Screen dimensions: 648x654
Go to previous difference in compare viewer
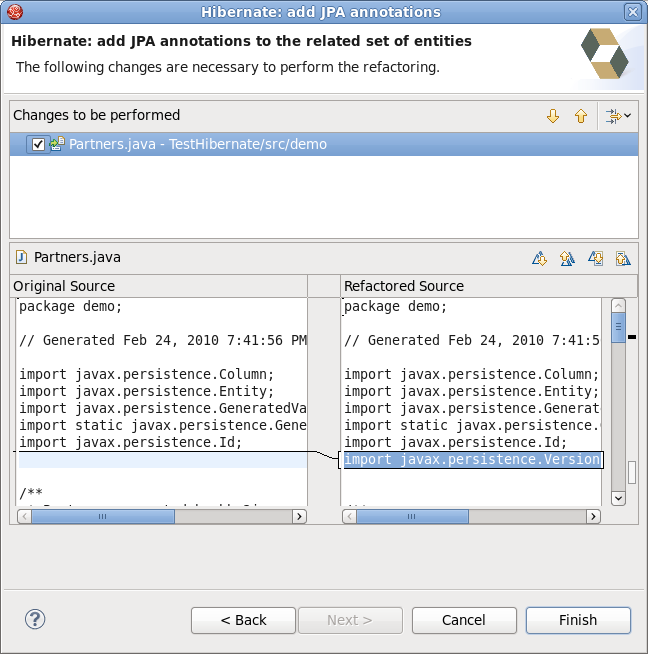[567, 259]
